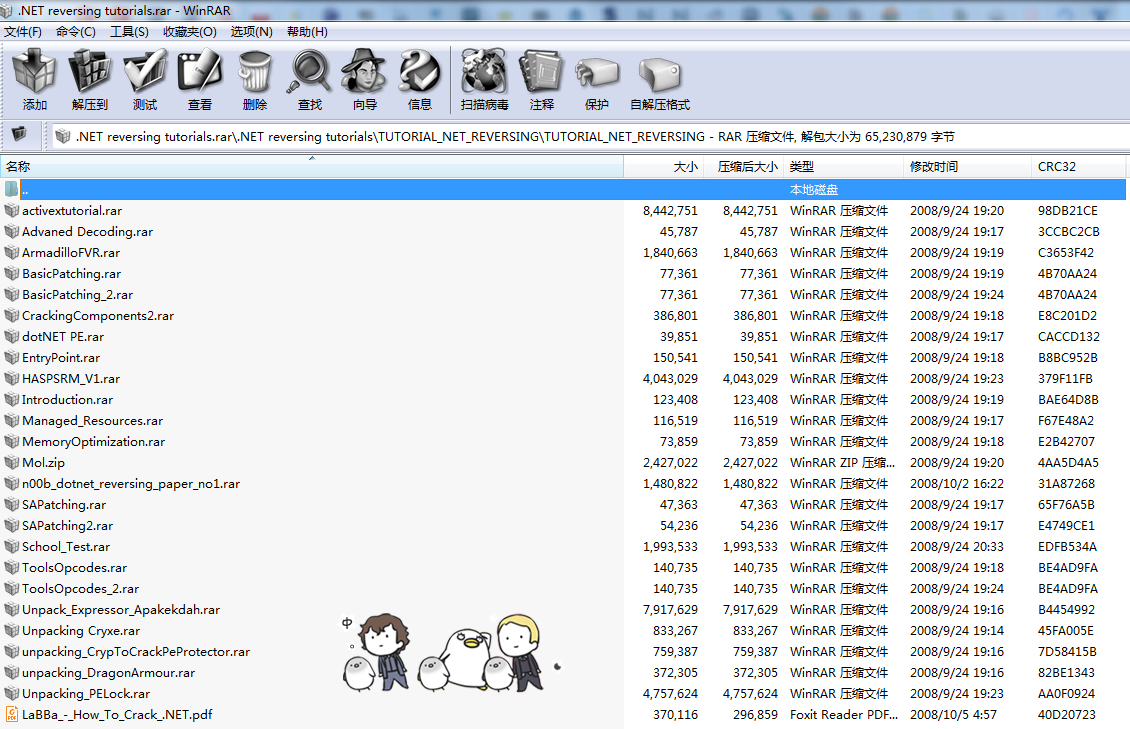Click the archive path address field

pyautogui.click(x=590, y=136)
